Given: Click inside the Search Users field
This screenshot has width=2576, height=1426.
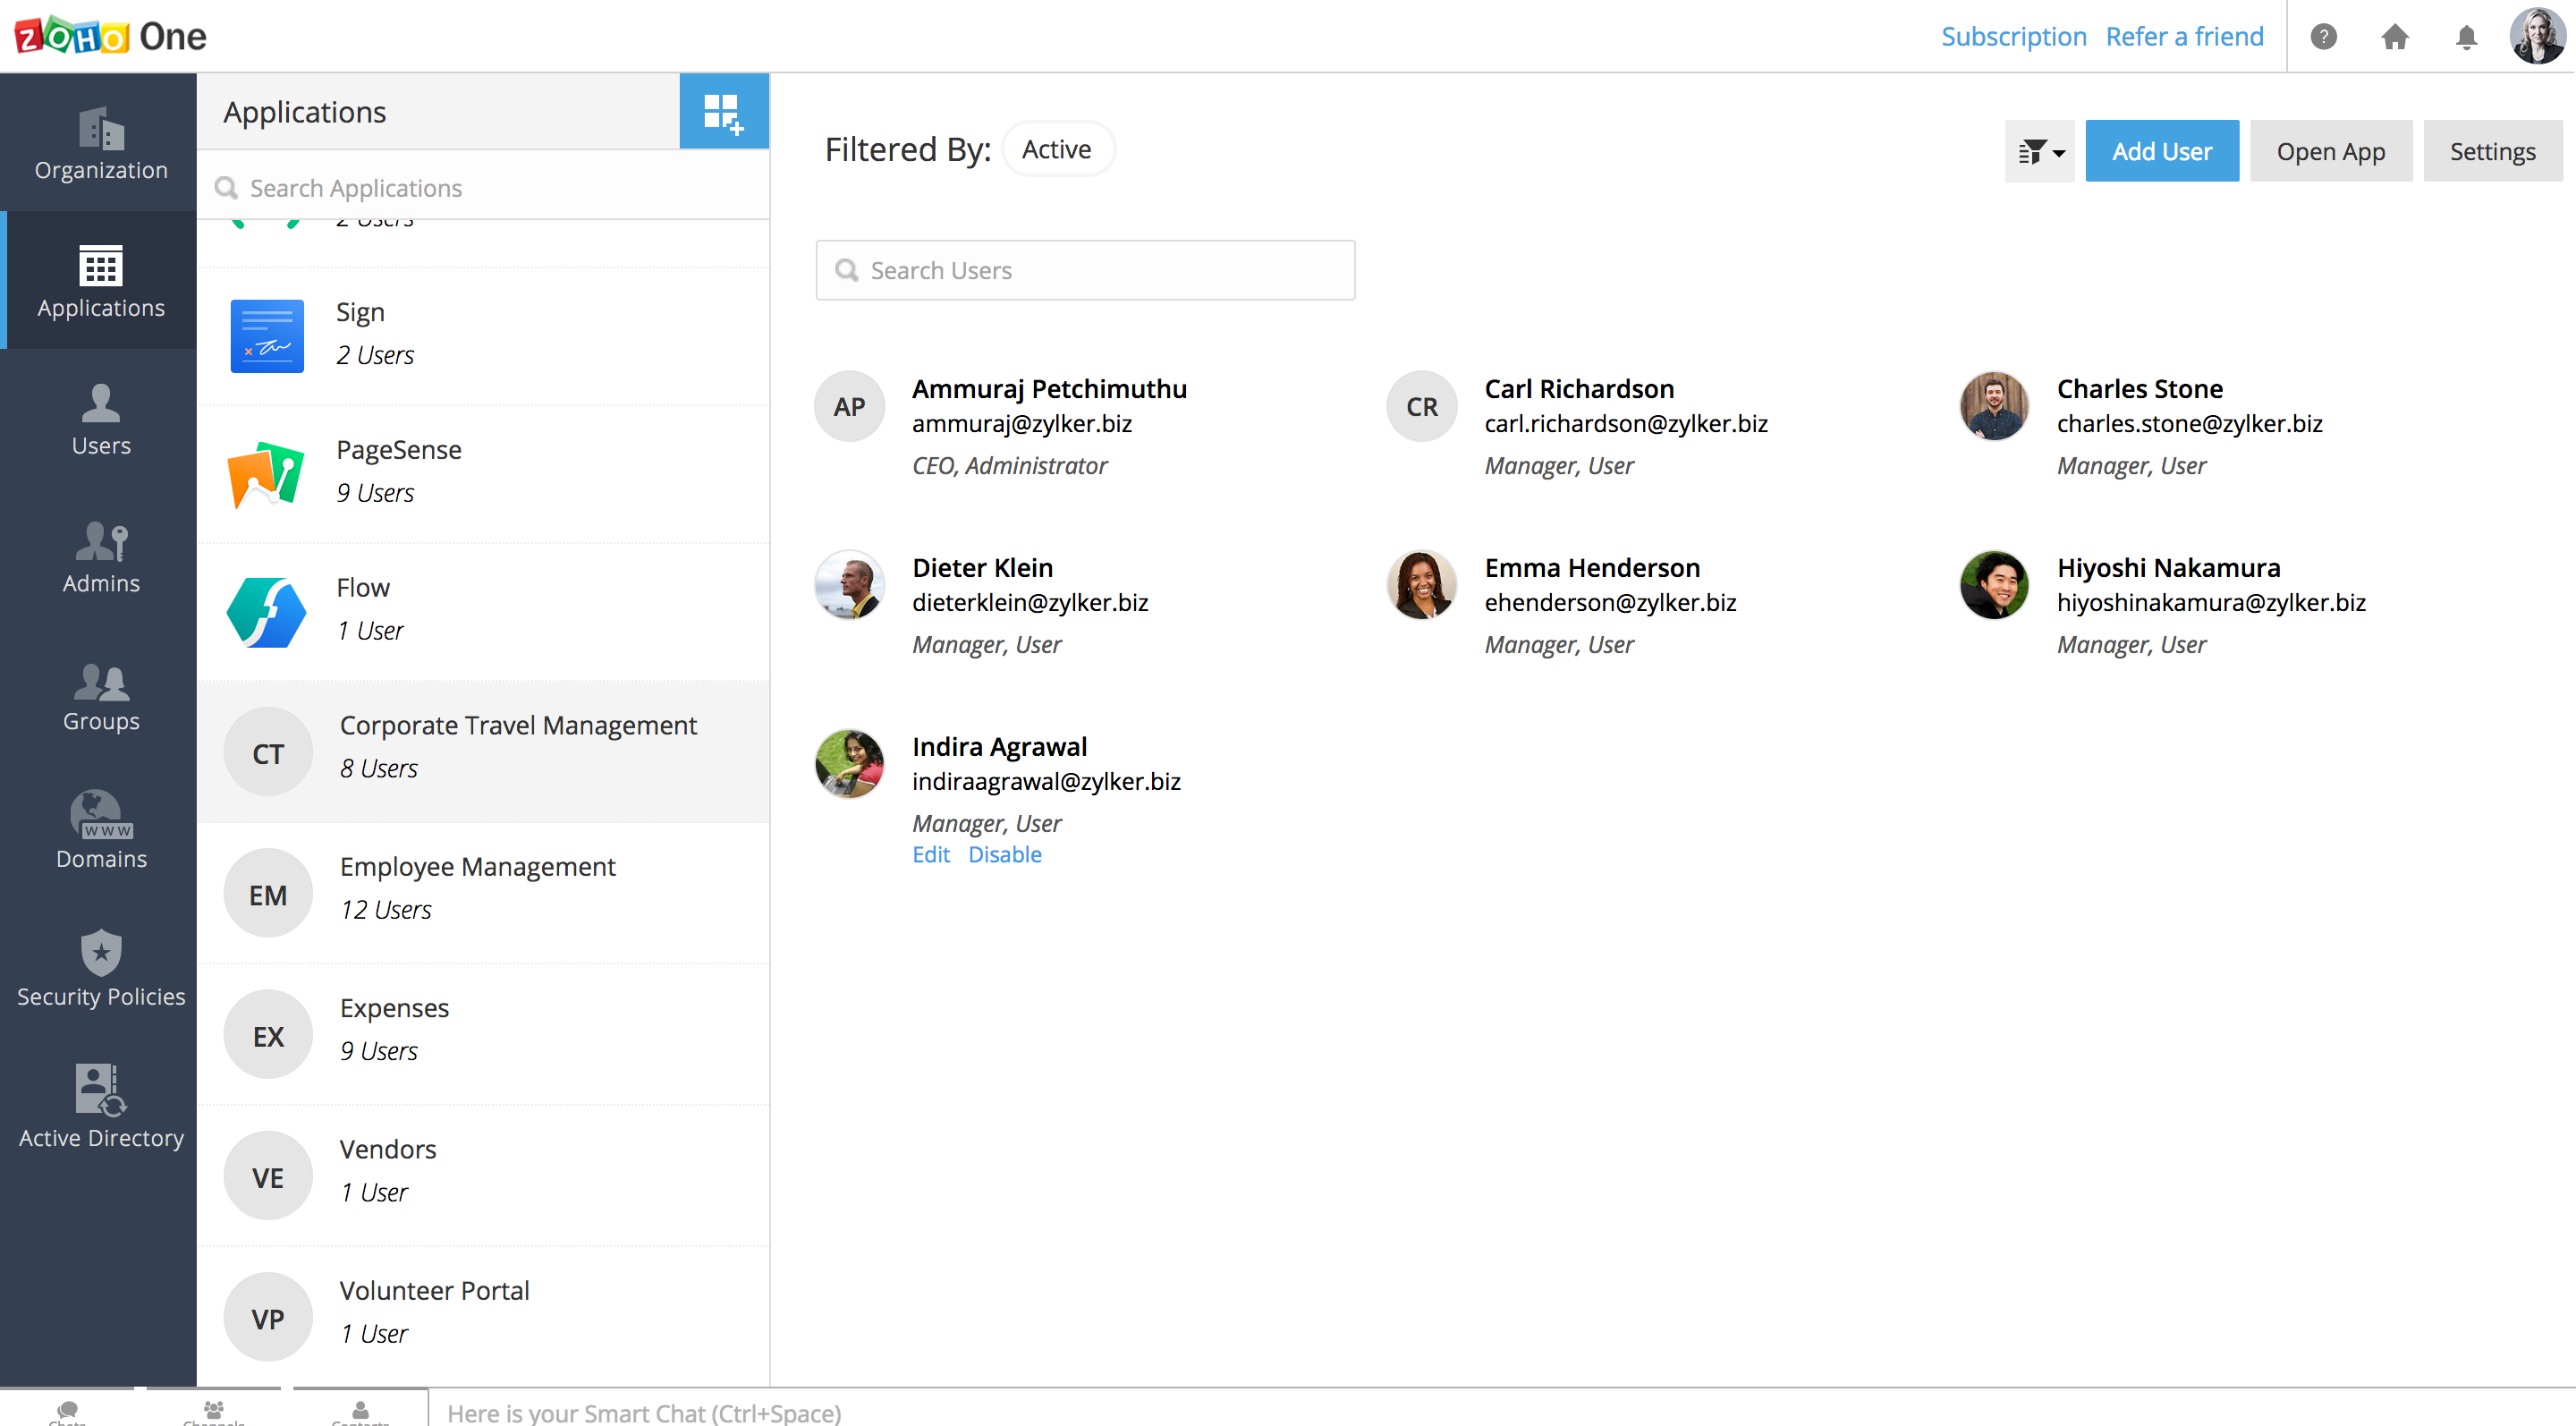Looking at the screenshot, I should [x=1085, y=270].
